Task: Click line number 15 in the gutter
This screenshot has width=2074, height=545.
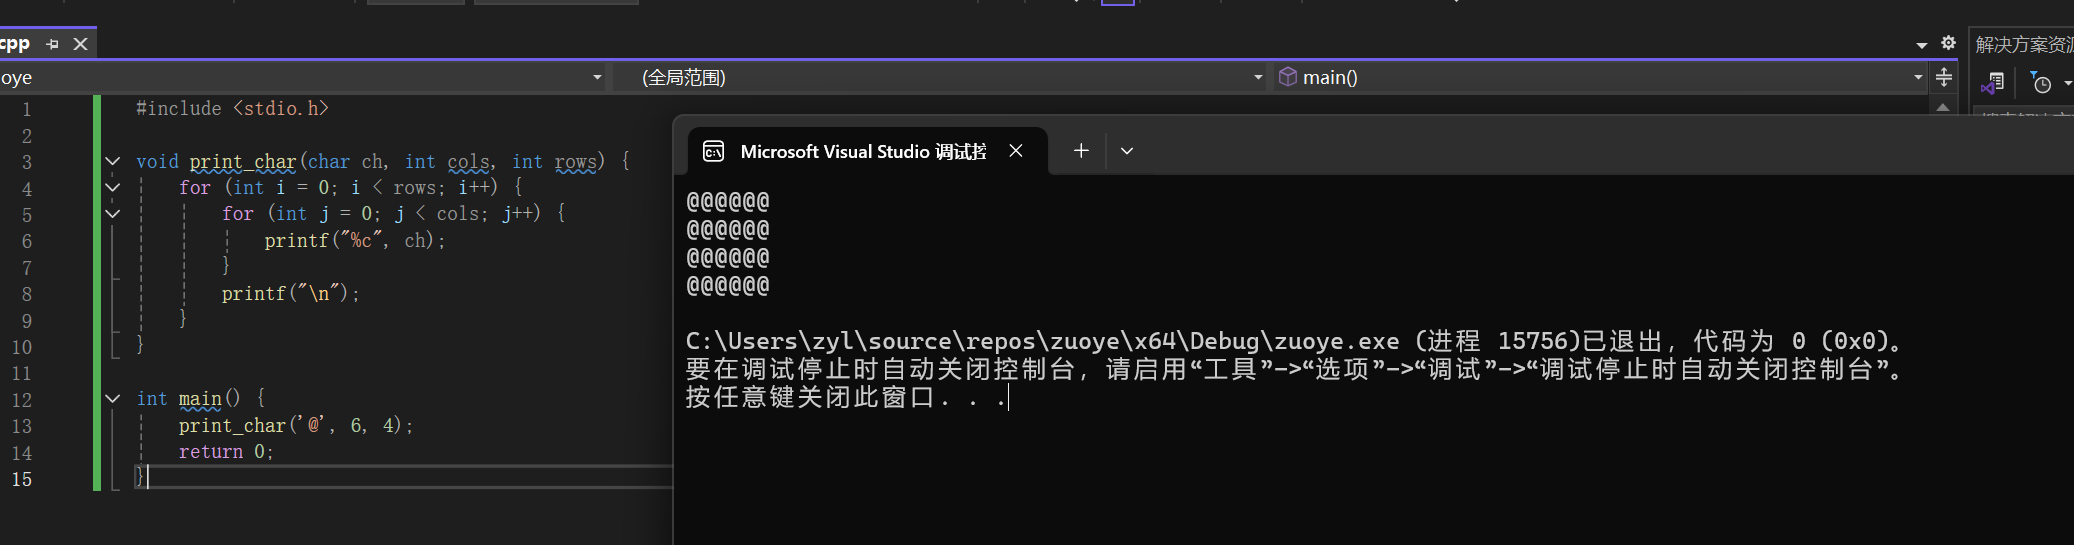Action: (x=22, y=479)
